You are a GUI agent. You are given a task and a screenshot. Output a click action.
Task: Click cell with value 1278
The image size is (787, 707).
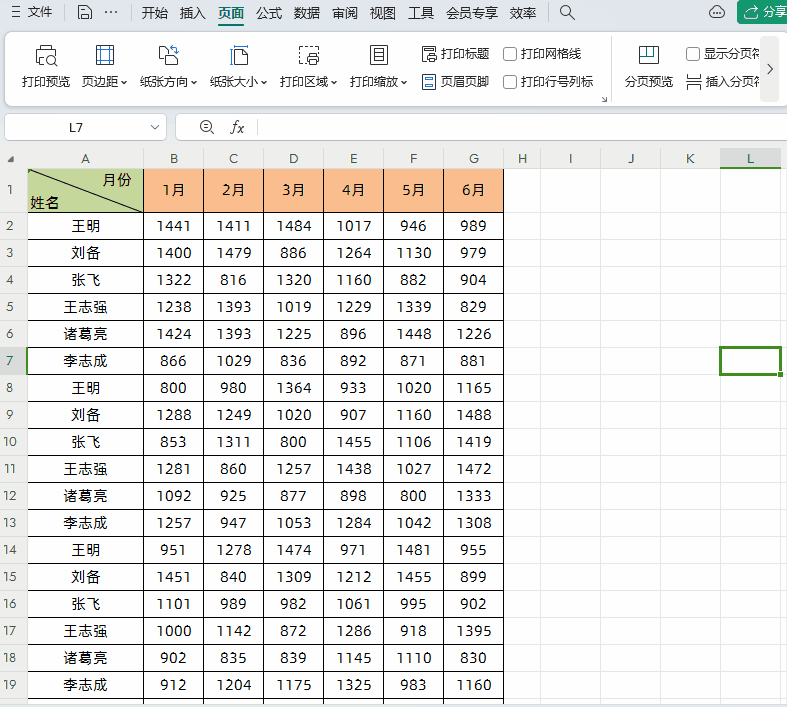coord(233,550)
